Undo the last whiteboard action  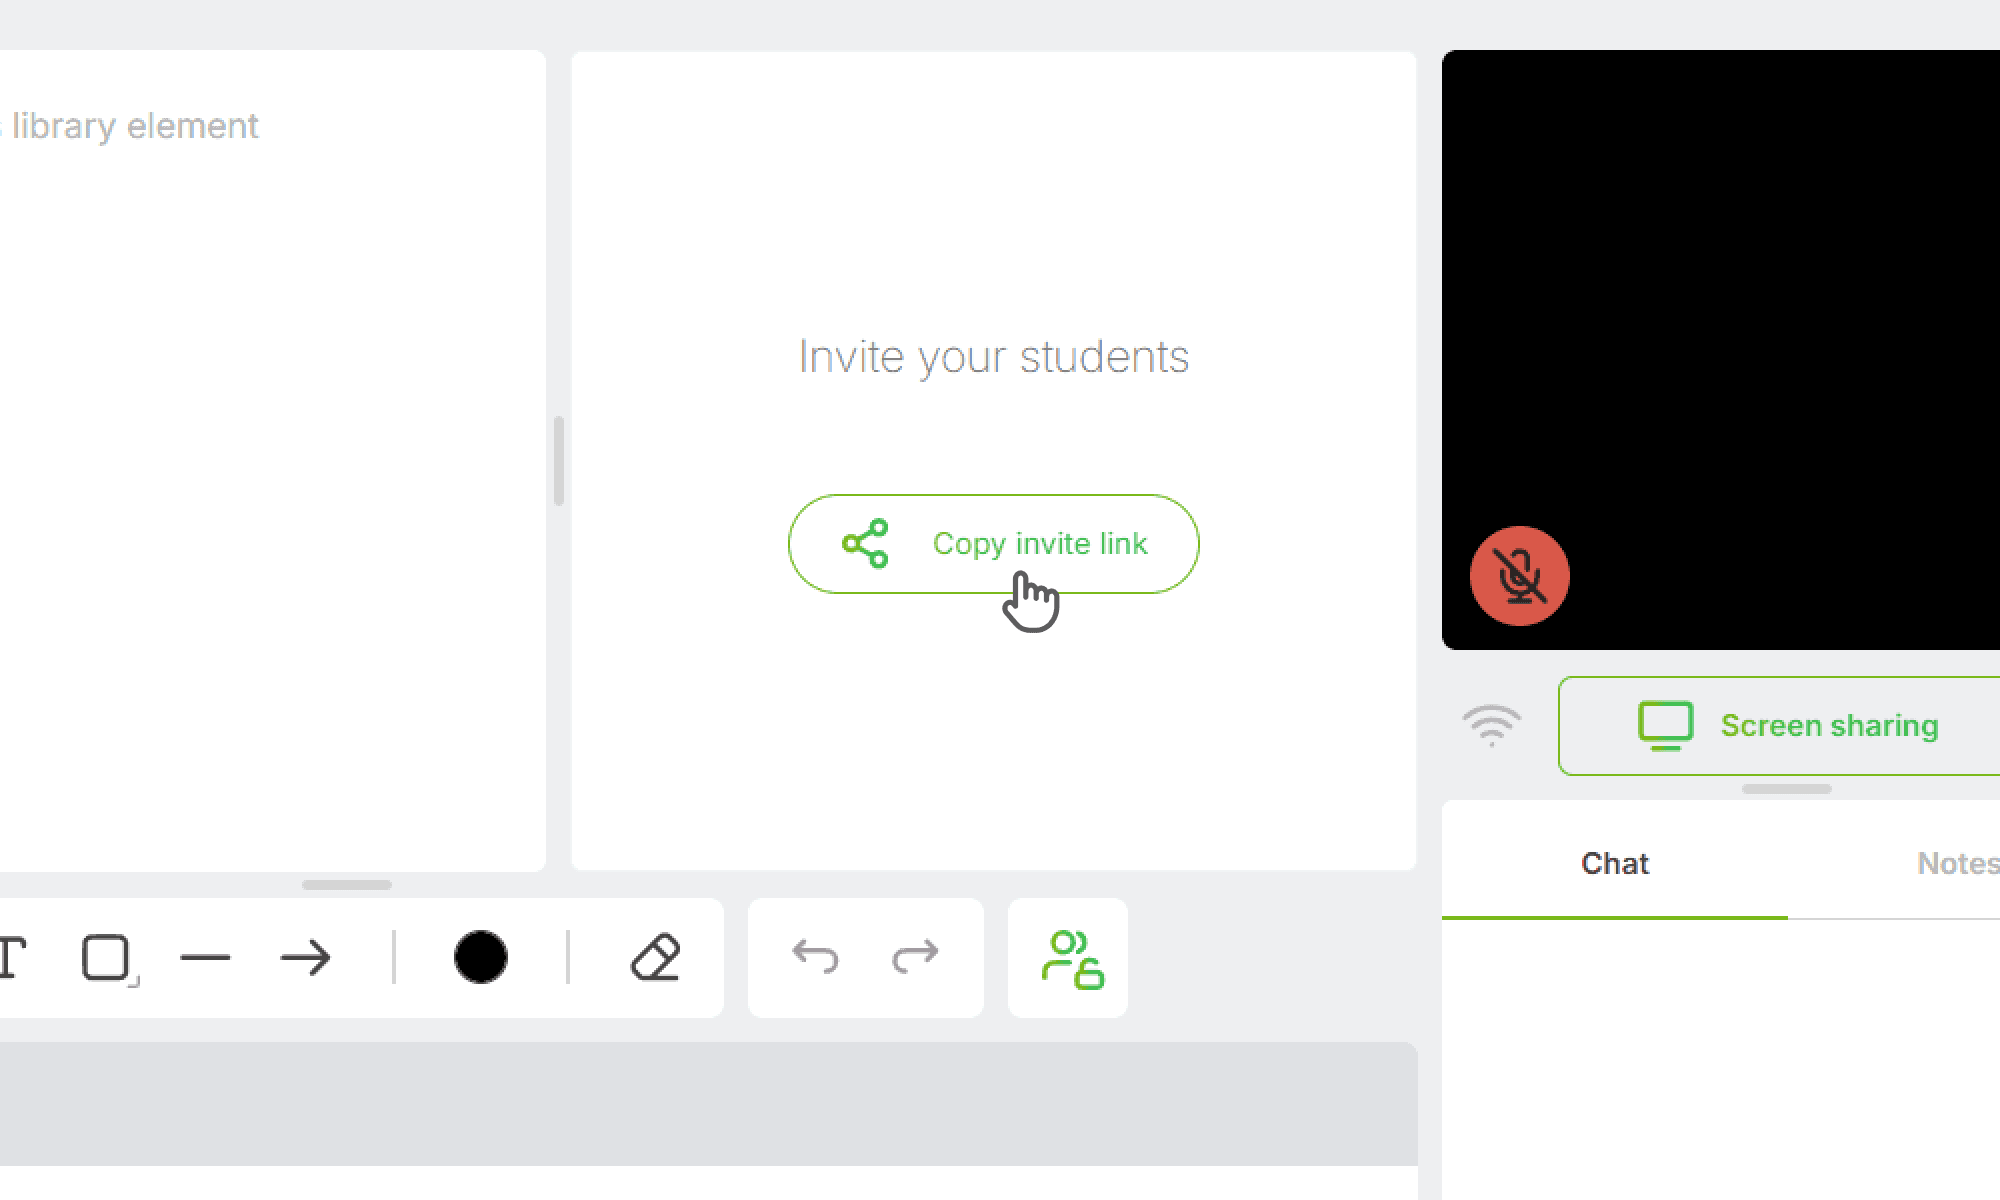[x=815, y=957]
